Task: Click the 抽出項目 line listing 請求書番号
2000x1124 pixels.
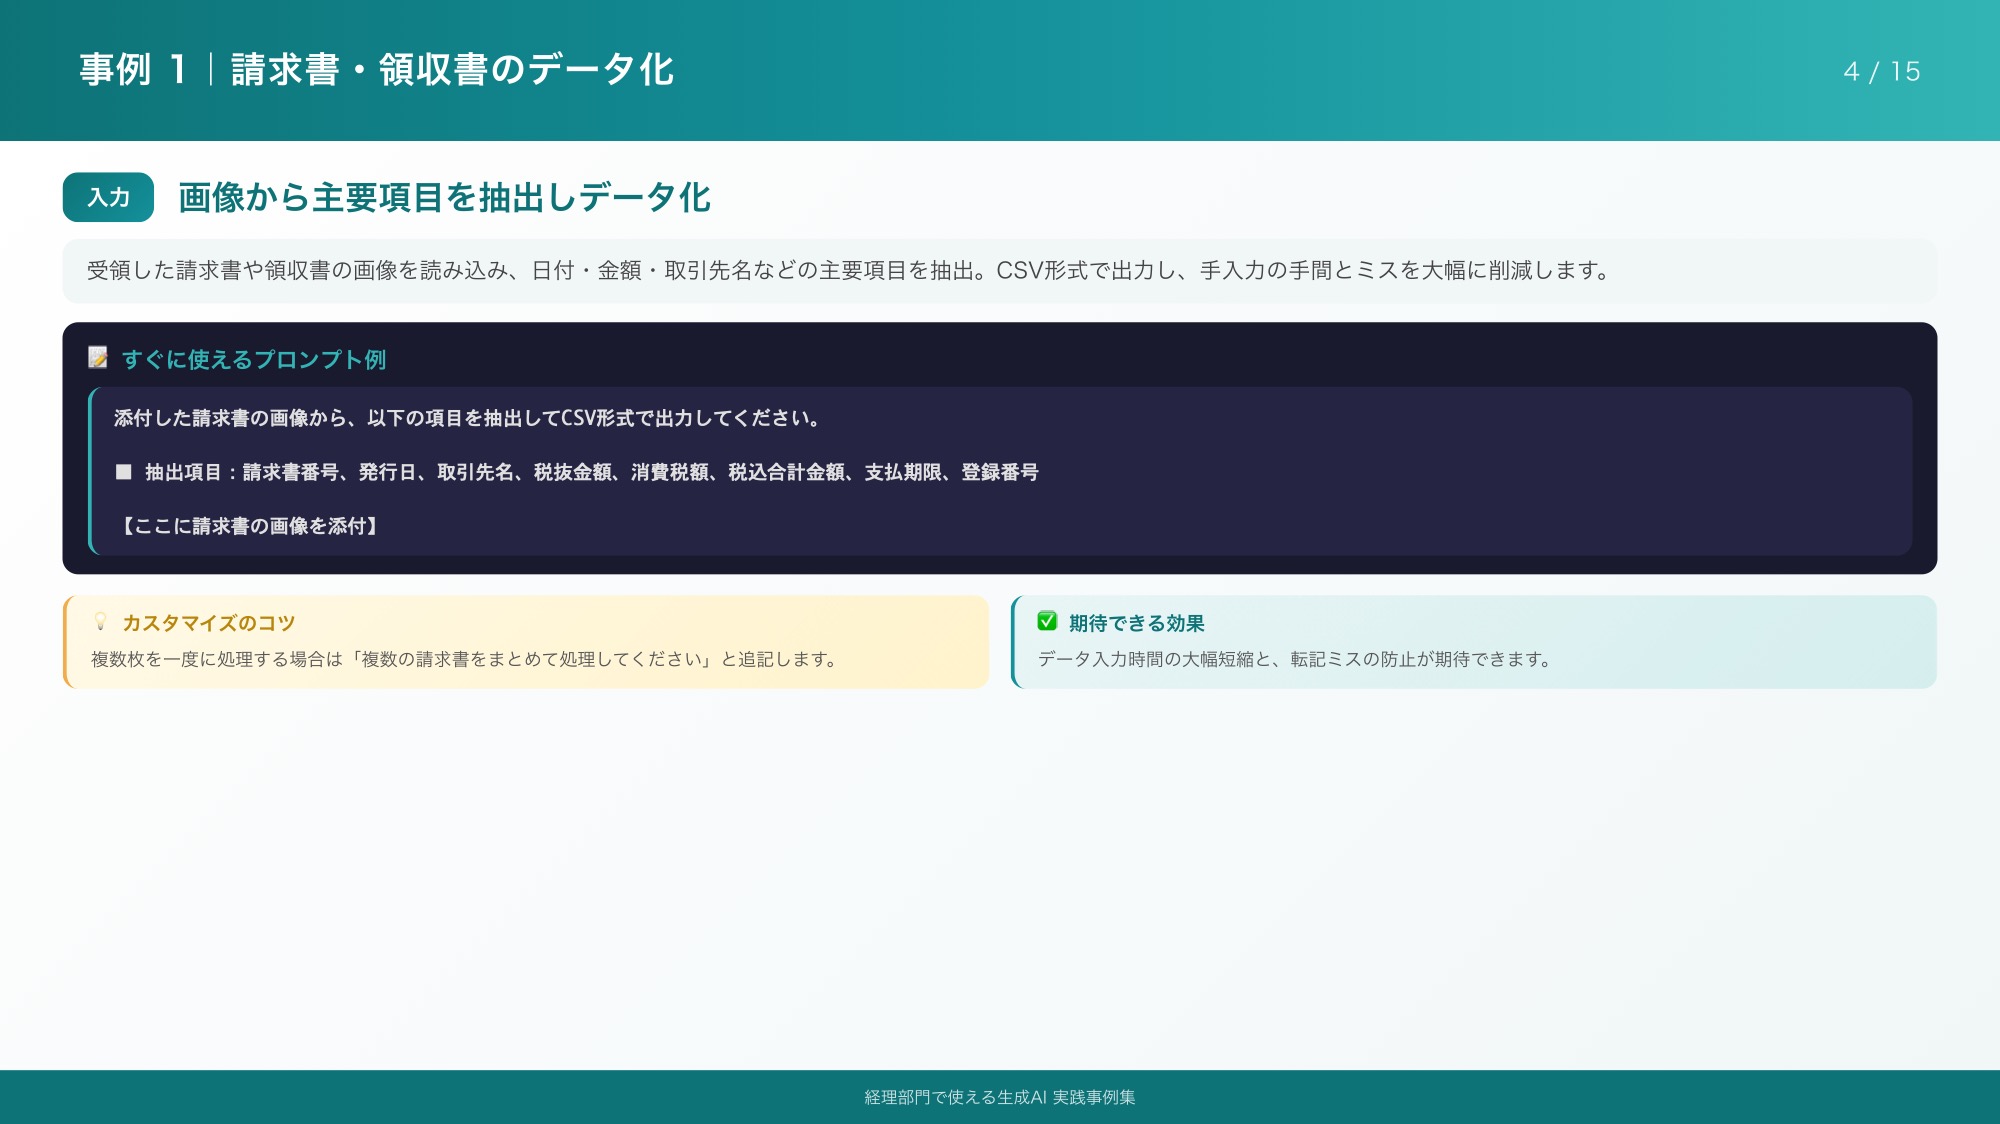Action: 592,472
